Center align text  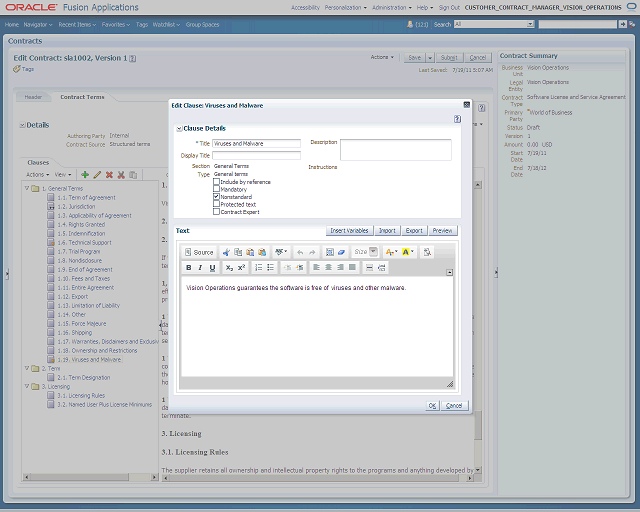[328, 268]
